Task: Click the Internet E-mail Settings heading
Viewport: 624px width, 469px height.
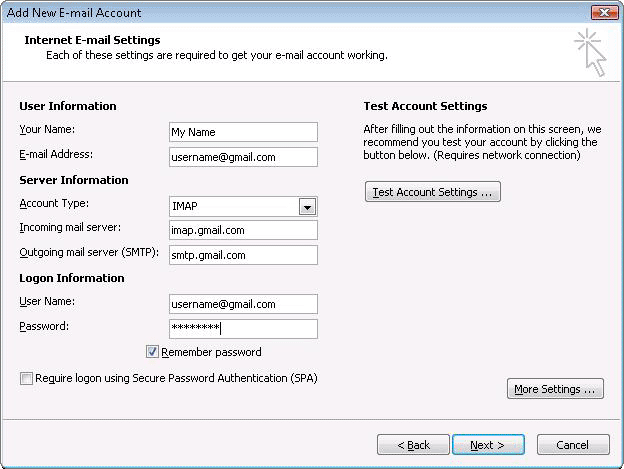Action: click(x=92, y=40)
